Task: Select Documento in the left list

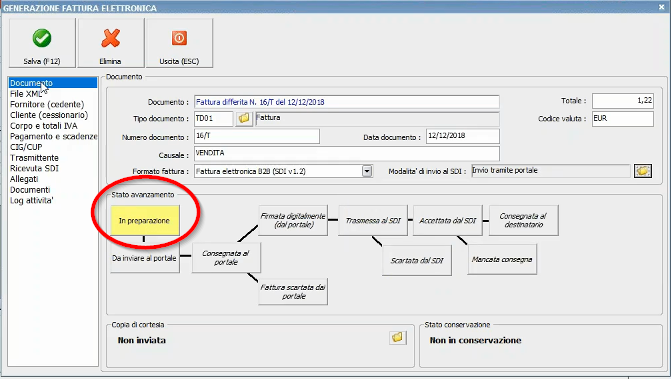Action: click(x=53, y=83)
